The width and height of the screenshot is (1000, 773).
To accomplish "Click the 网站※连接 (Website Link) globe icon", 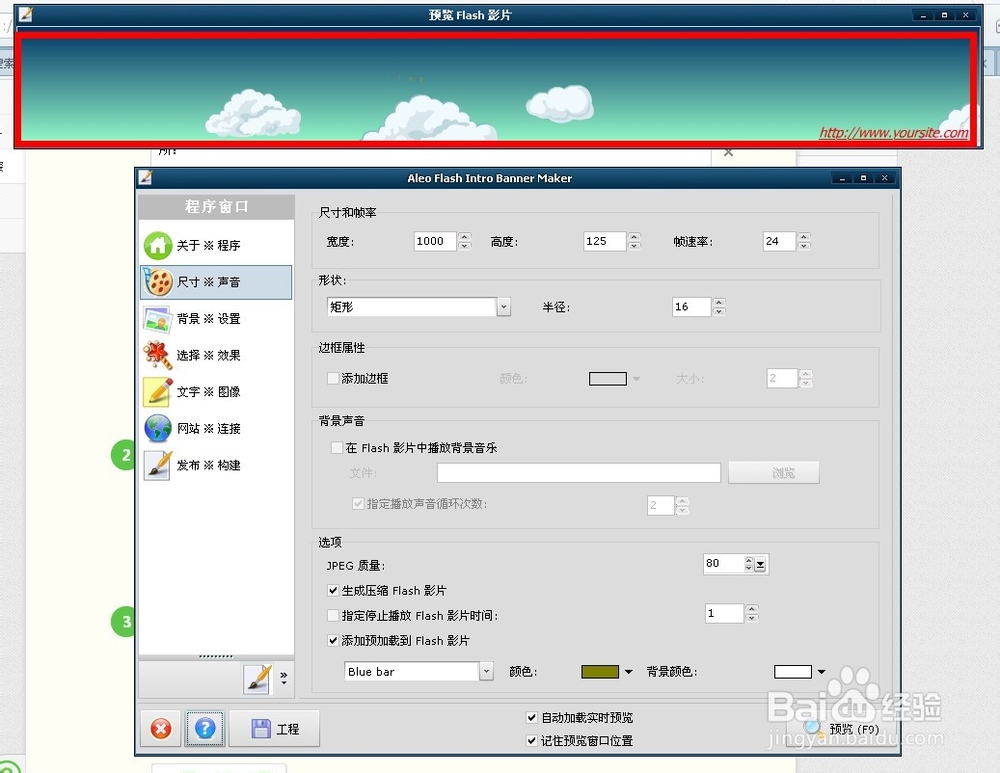I will (x=157, y=428).
